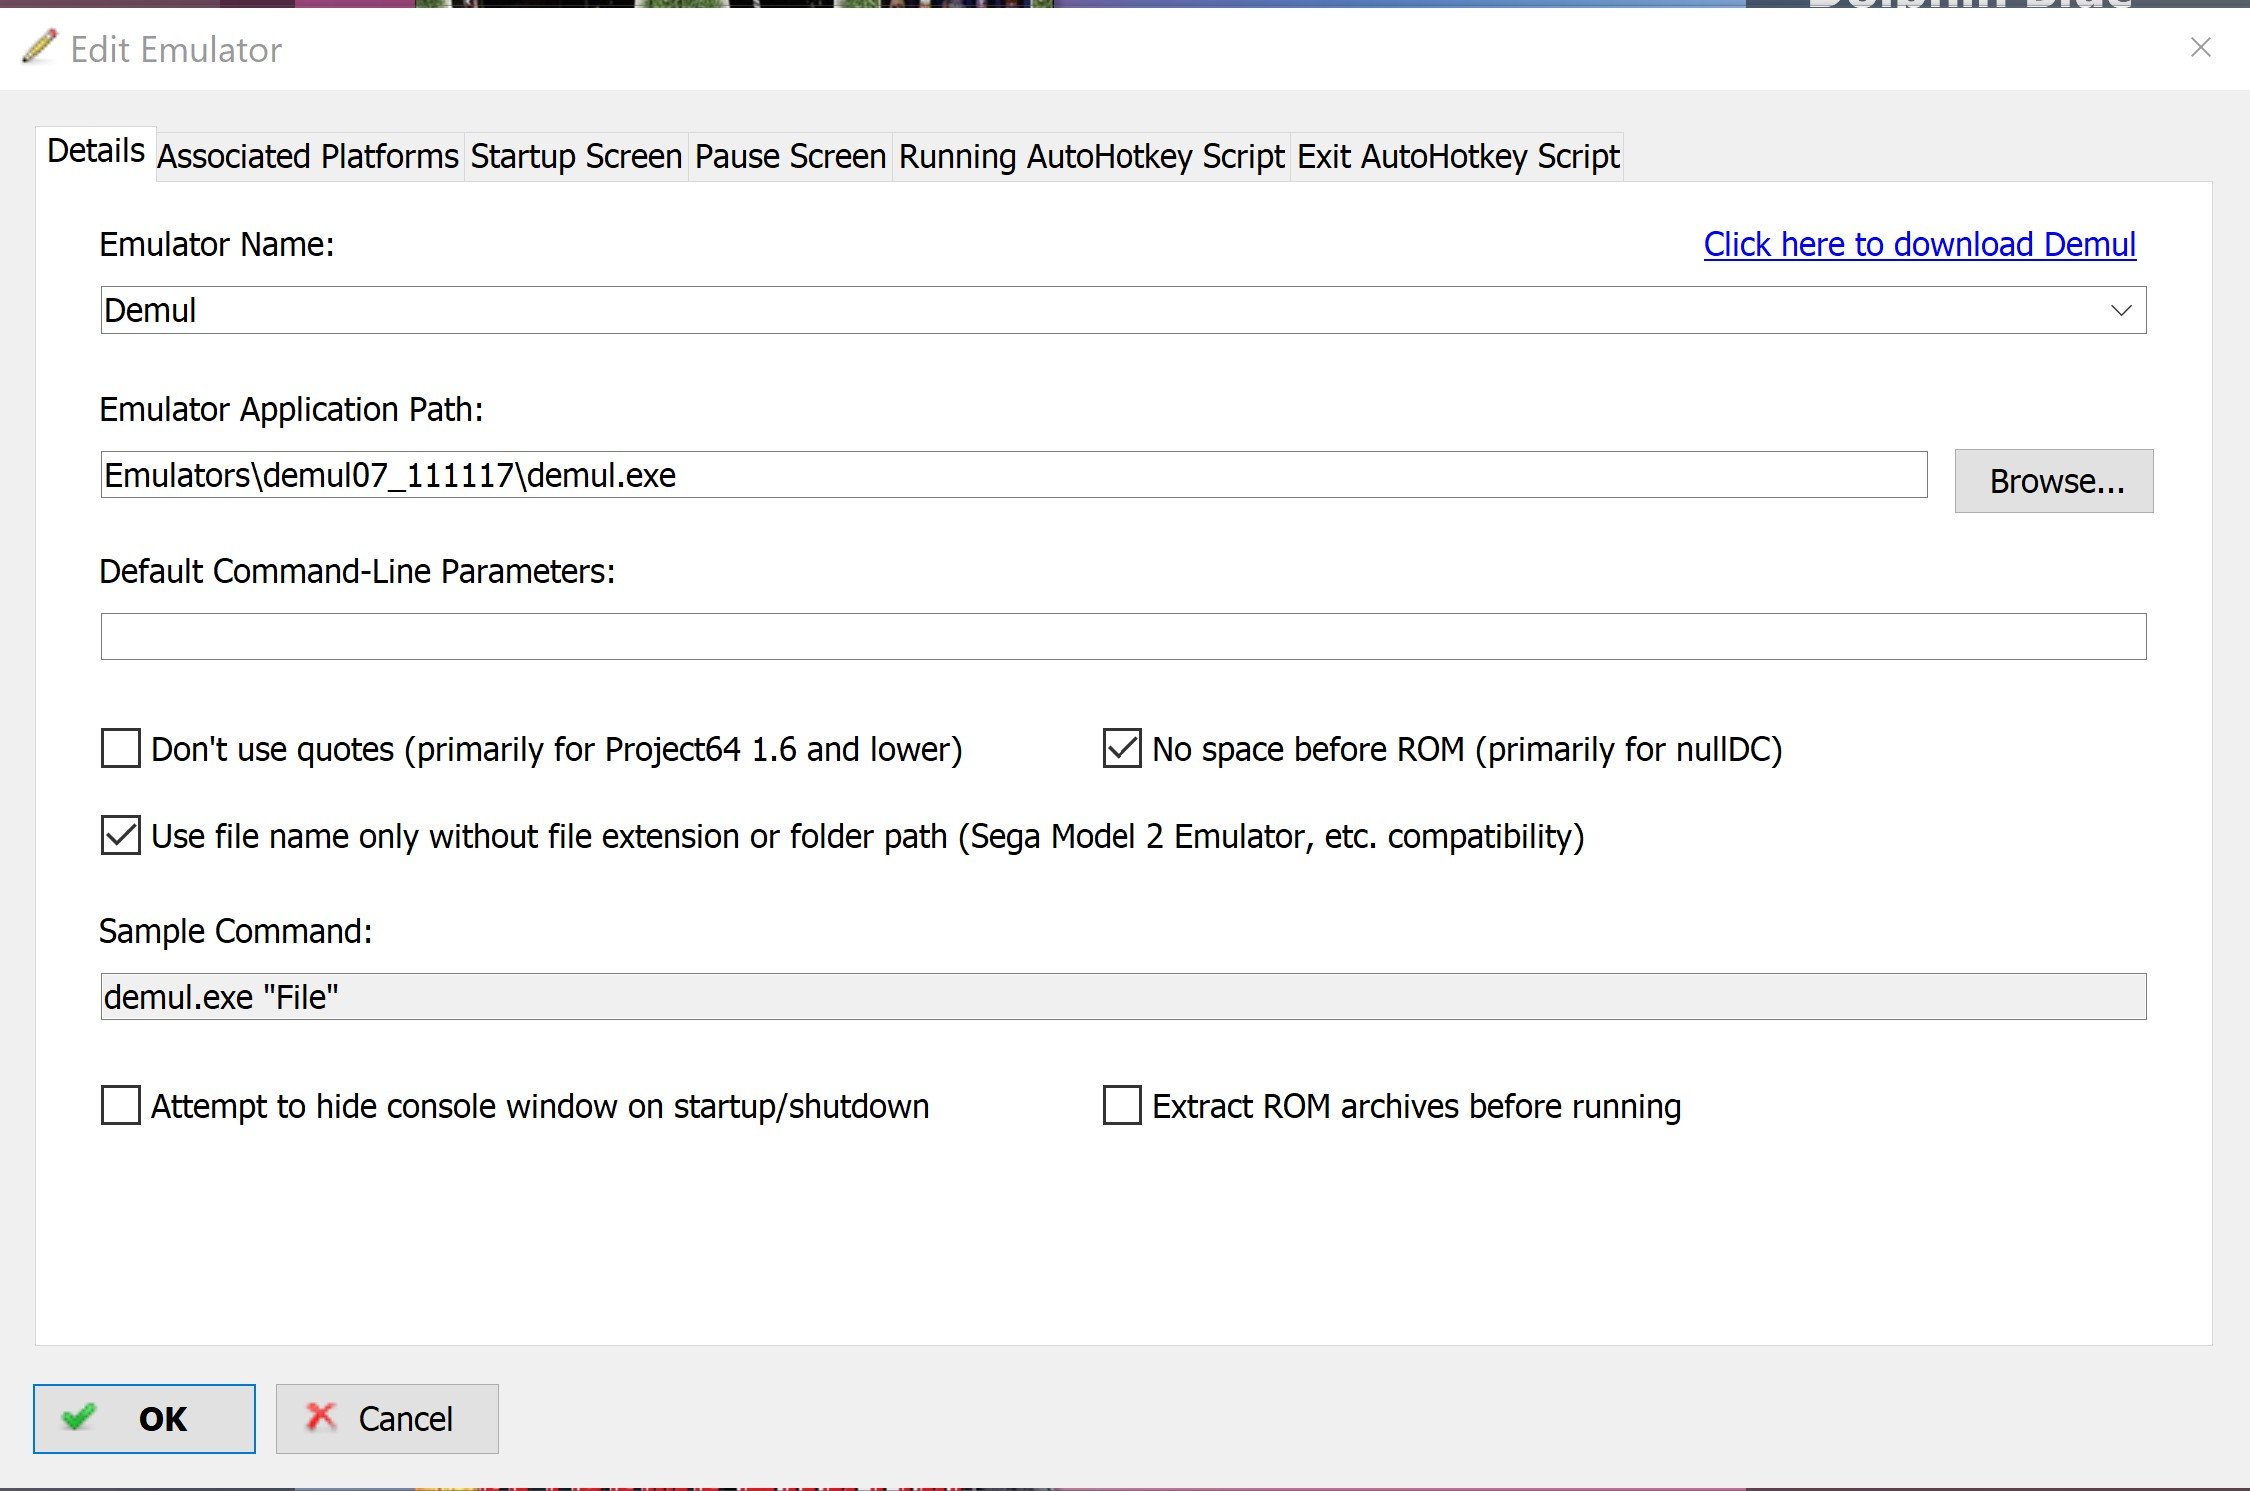Enable the Don't use quotes checkbox
2250x1491 pixels.
click(x=121, y=748)
